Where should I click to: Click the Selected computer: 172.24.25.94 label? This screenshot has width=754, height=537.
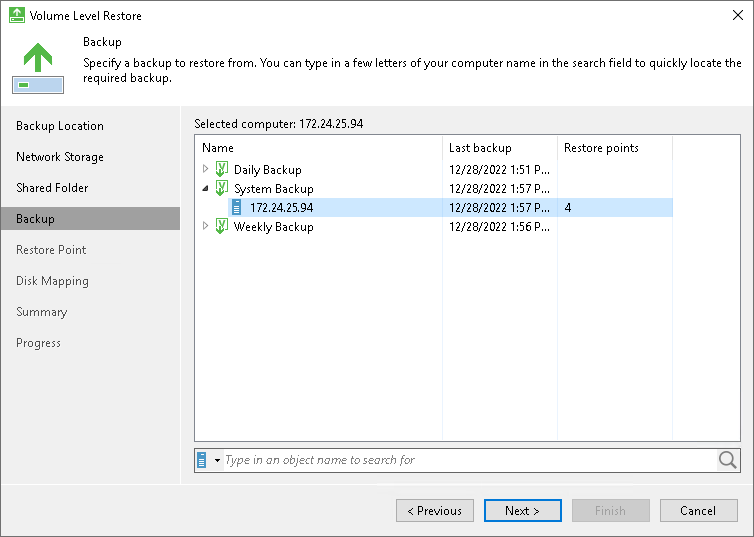(x=278, y=124)
